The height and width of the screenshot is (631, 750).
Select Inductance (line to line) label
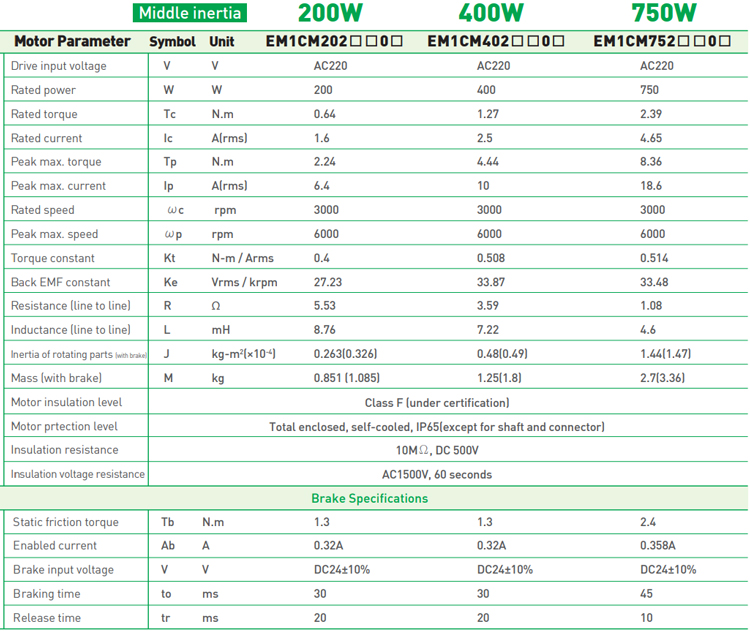coord(71,330)
